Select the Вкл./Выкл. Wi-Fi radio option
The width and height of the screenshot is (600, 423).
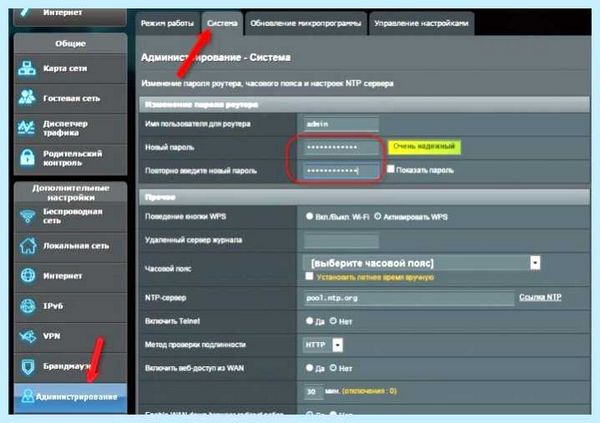pyautogui.click(x=309, y=216)
